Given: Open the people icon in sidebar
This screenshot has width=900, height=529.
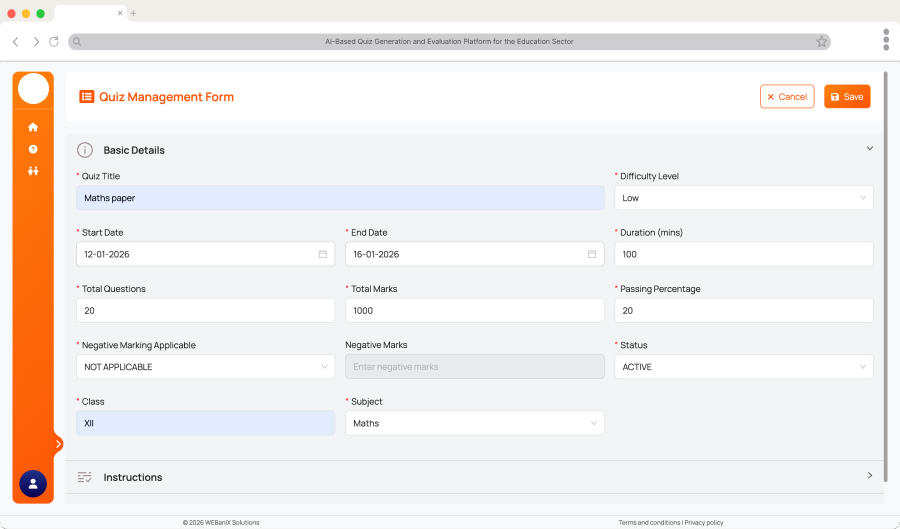Looking at the screenshot, I should 33,171.
